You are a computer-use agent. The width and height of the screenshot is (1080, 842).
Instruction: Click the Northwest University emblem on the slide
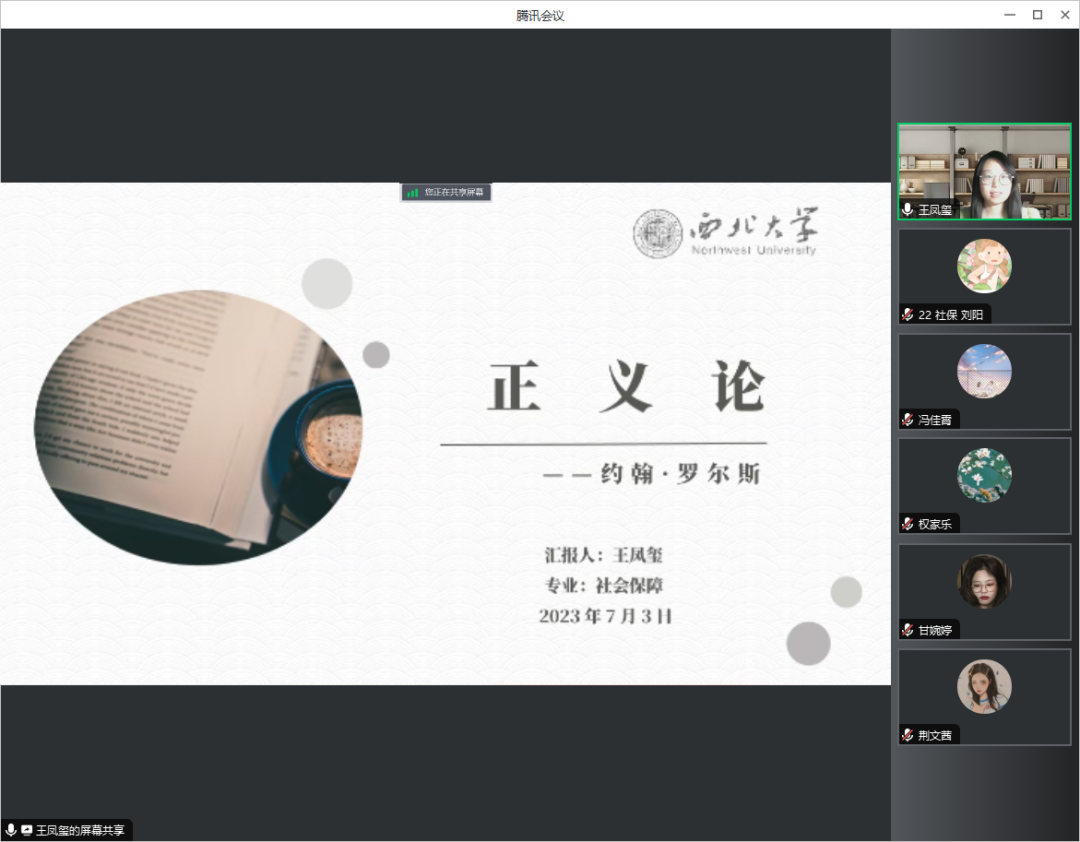[x=657, y=234]
